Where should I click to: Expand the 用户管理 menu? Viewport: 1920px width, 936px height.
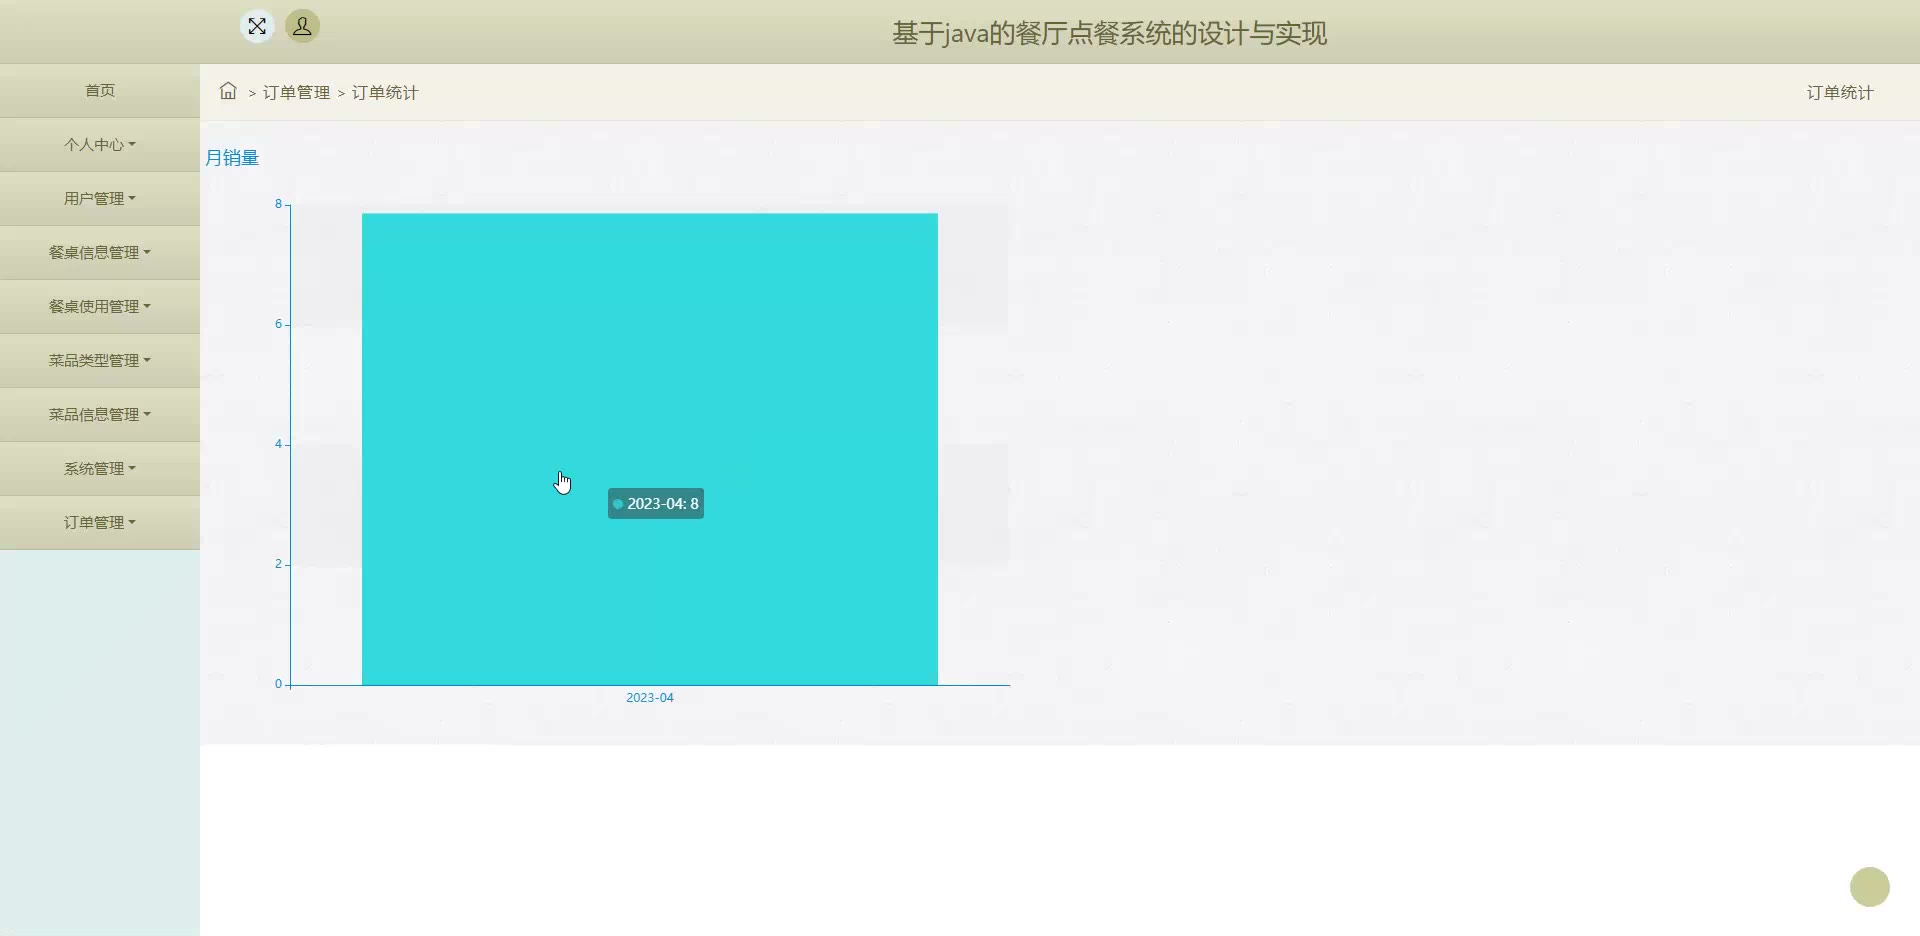pyautogui.click(x=100, y=199)
